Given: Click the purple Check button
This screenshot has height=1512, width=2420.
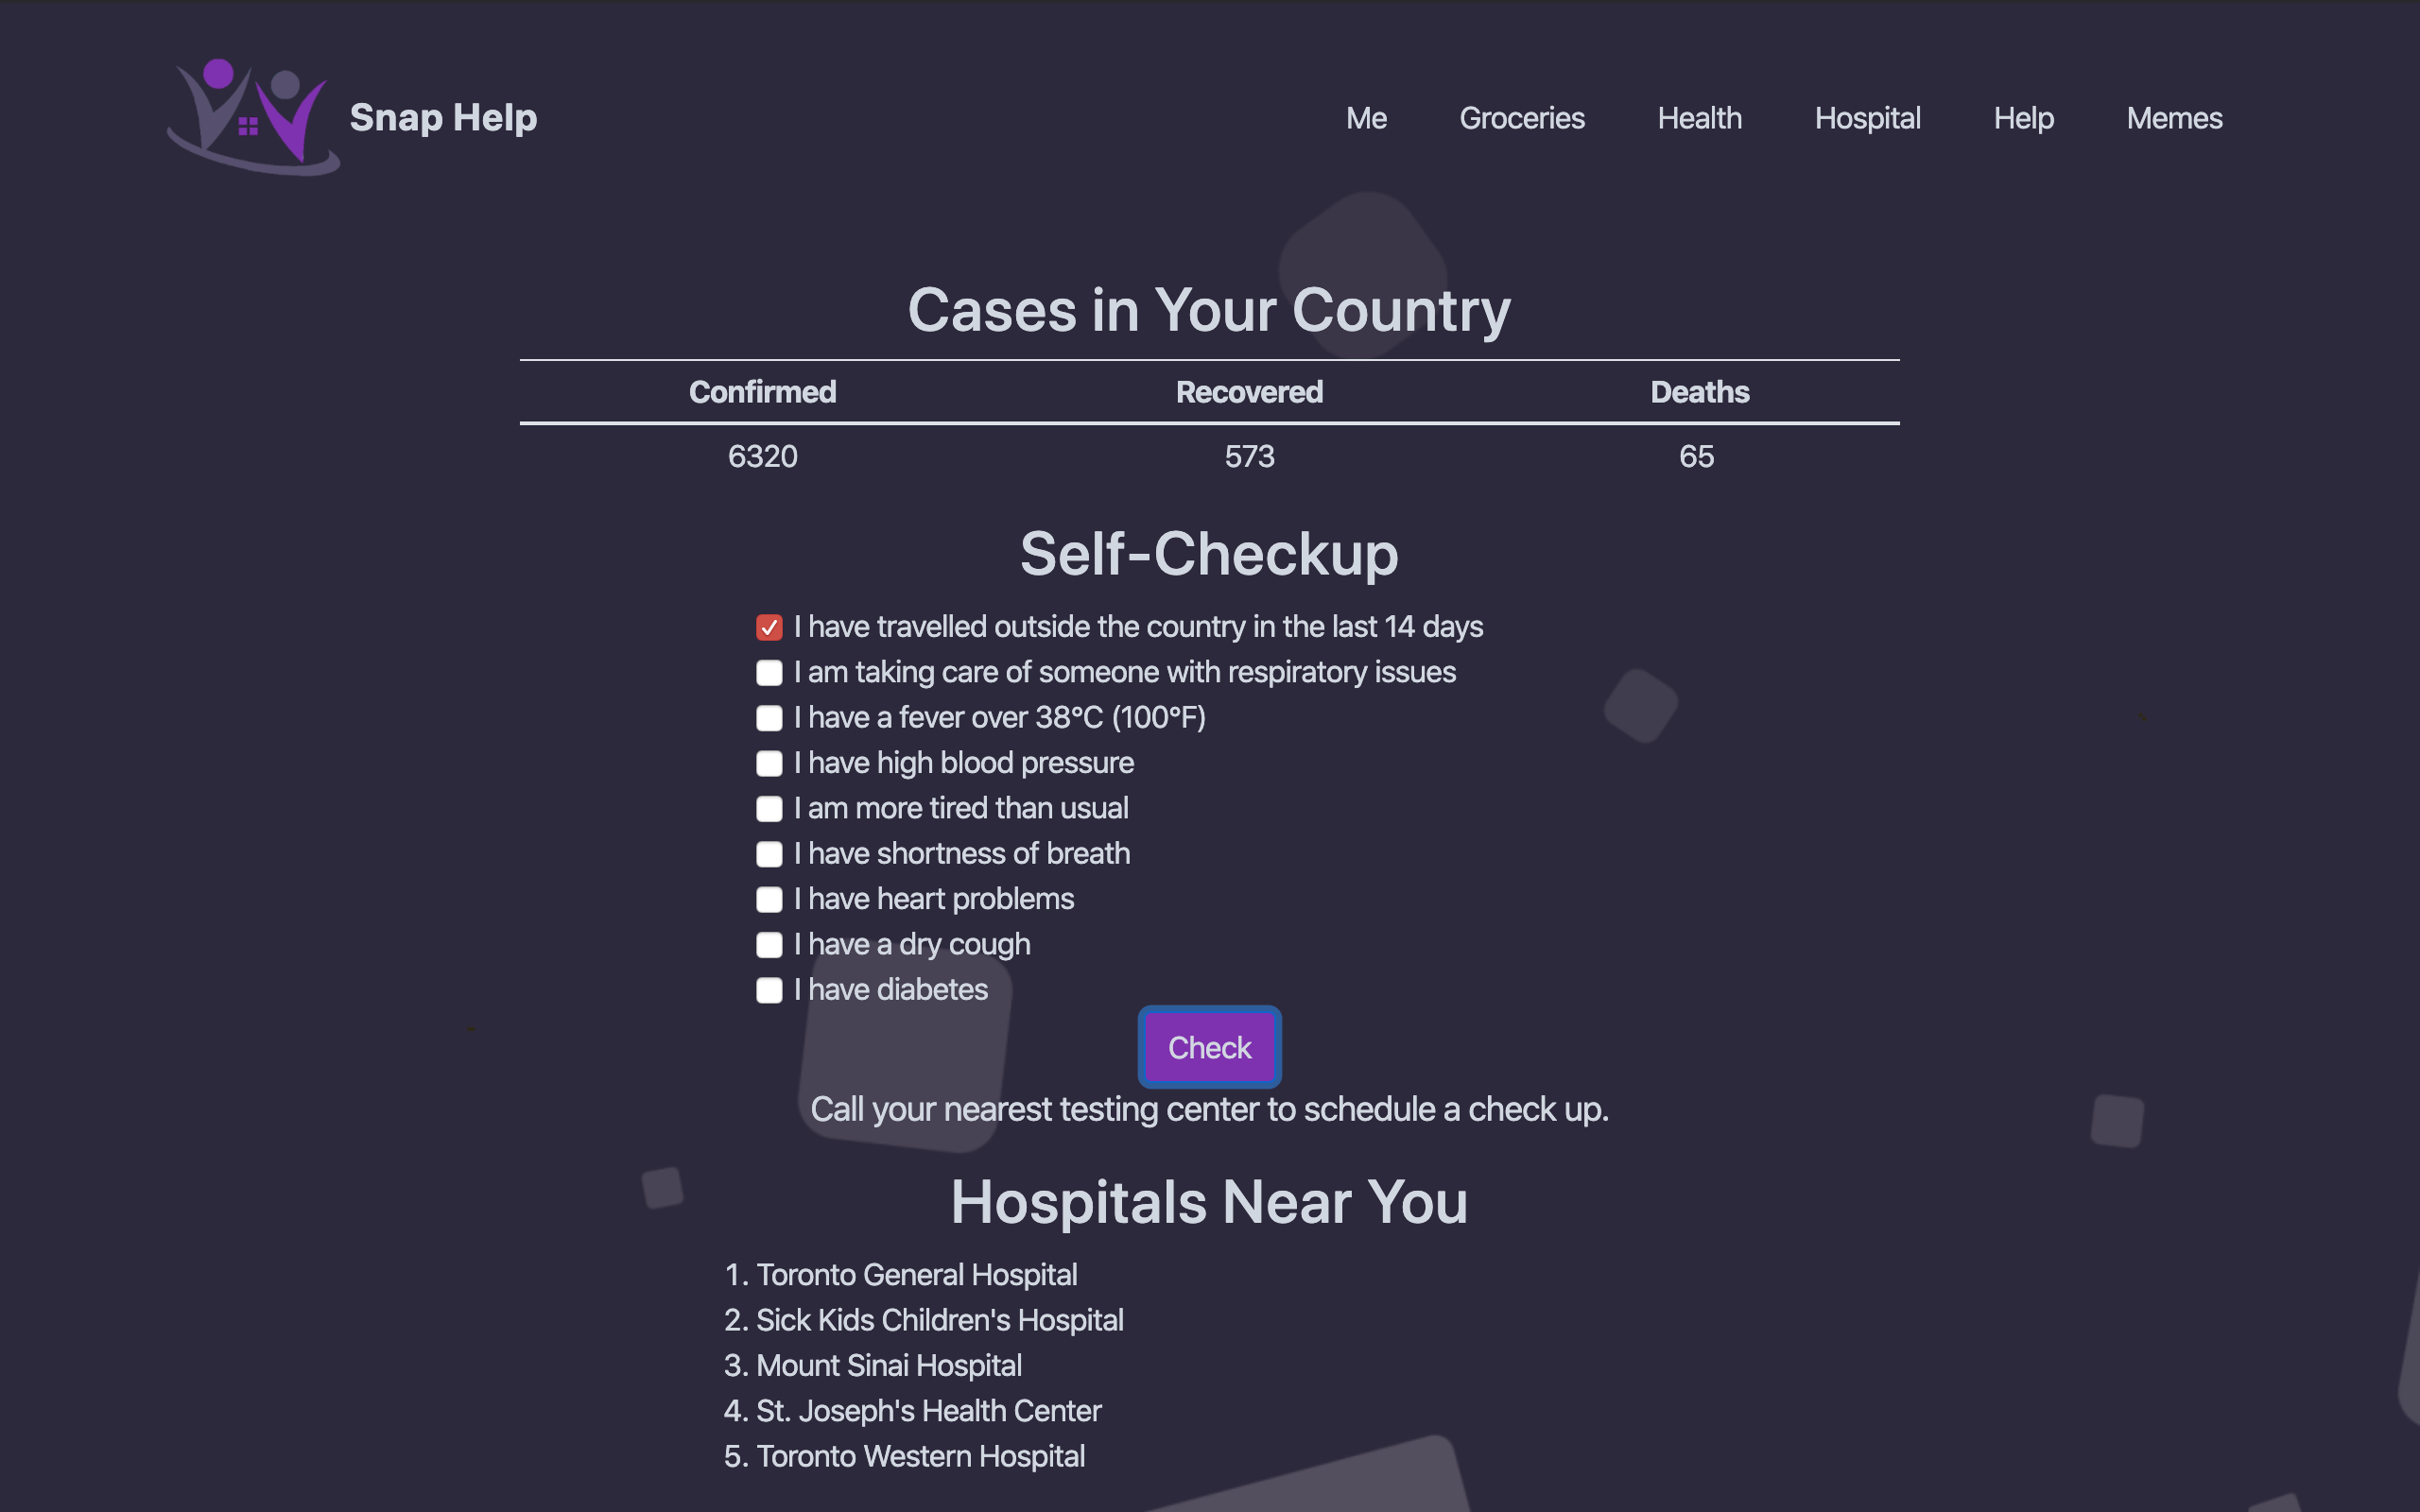Looking at the screenshot, I should [x=1210, y=1047].
